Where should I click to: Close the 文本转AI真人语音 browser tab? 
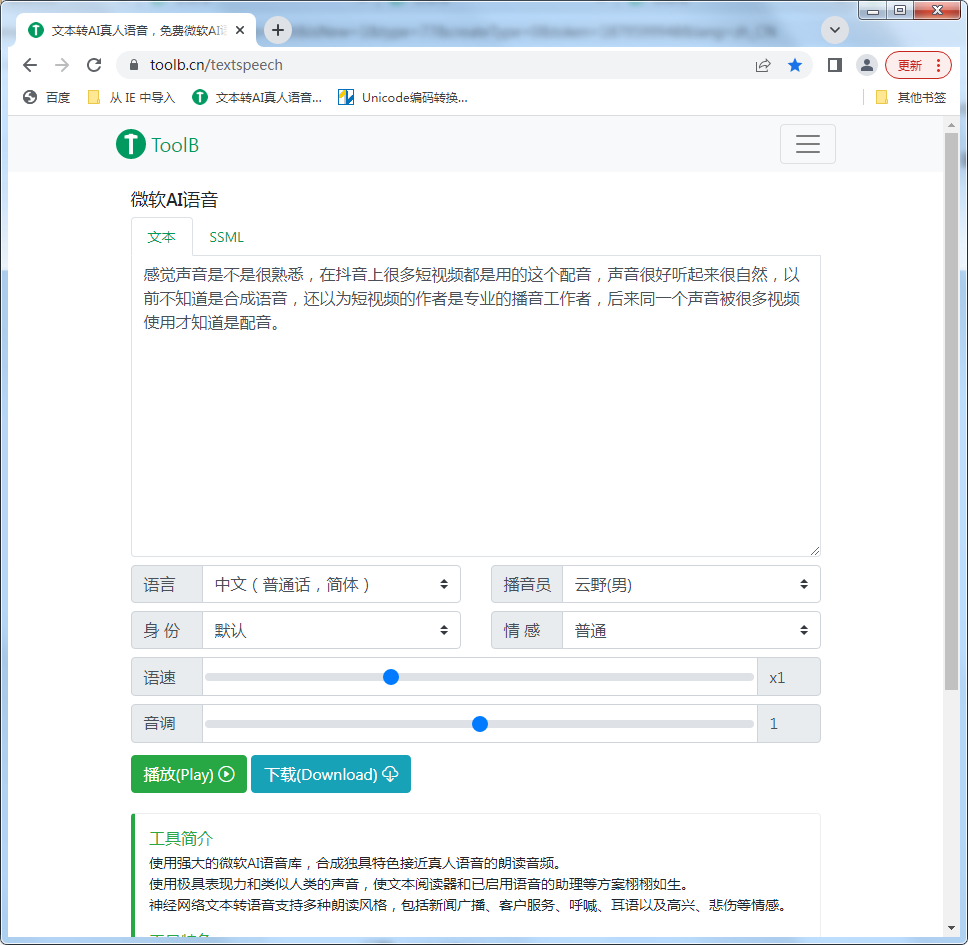click(x=240, y=30)
